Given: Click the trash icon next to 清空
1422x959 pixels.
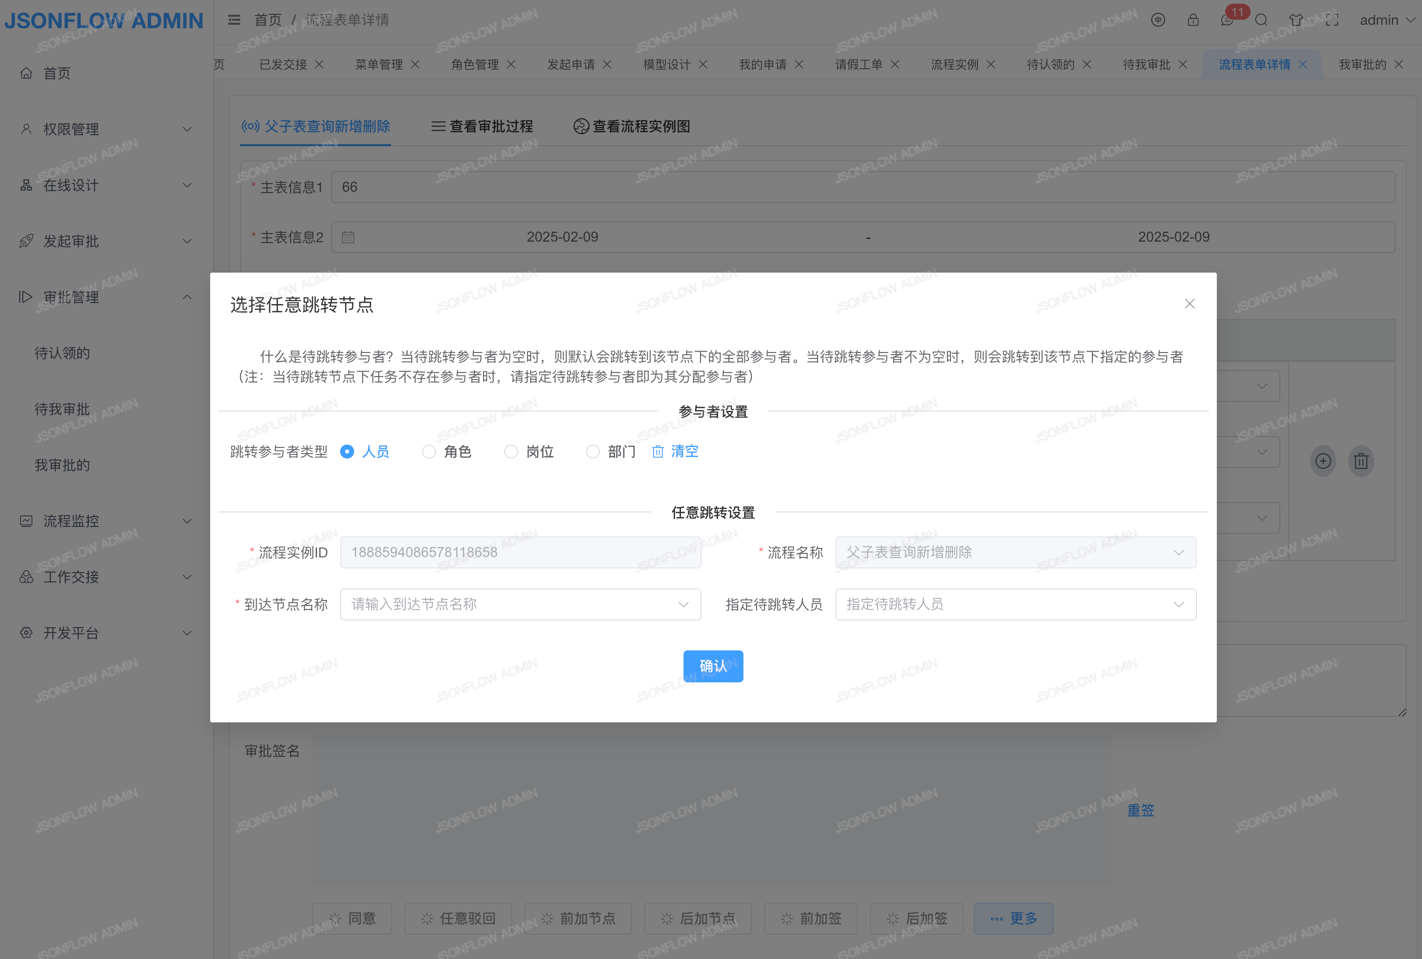Looking at the screenshot, I should 658,452.
